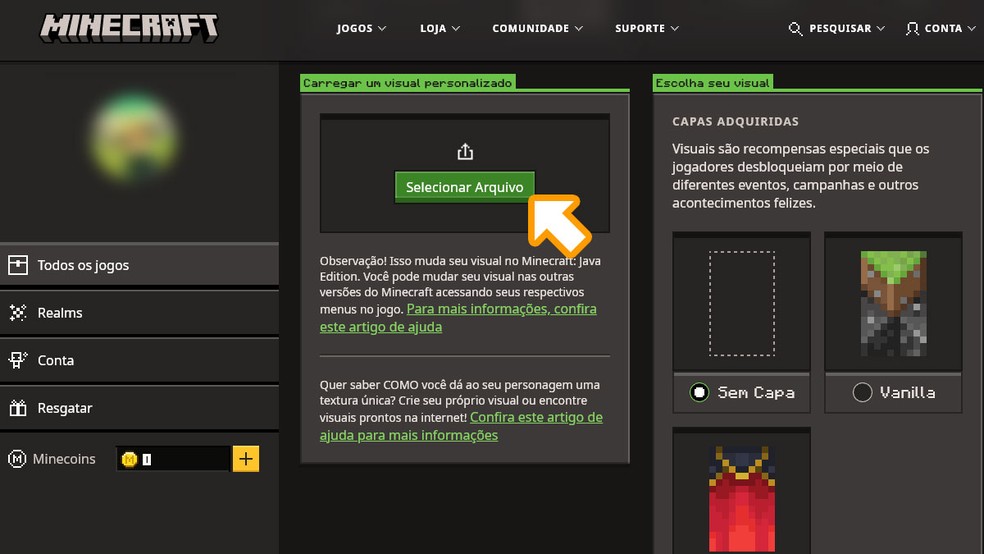Click the Selecionar Arquivo button
Screen dimensions: 984x554
(x=464, y=187)
